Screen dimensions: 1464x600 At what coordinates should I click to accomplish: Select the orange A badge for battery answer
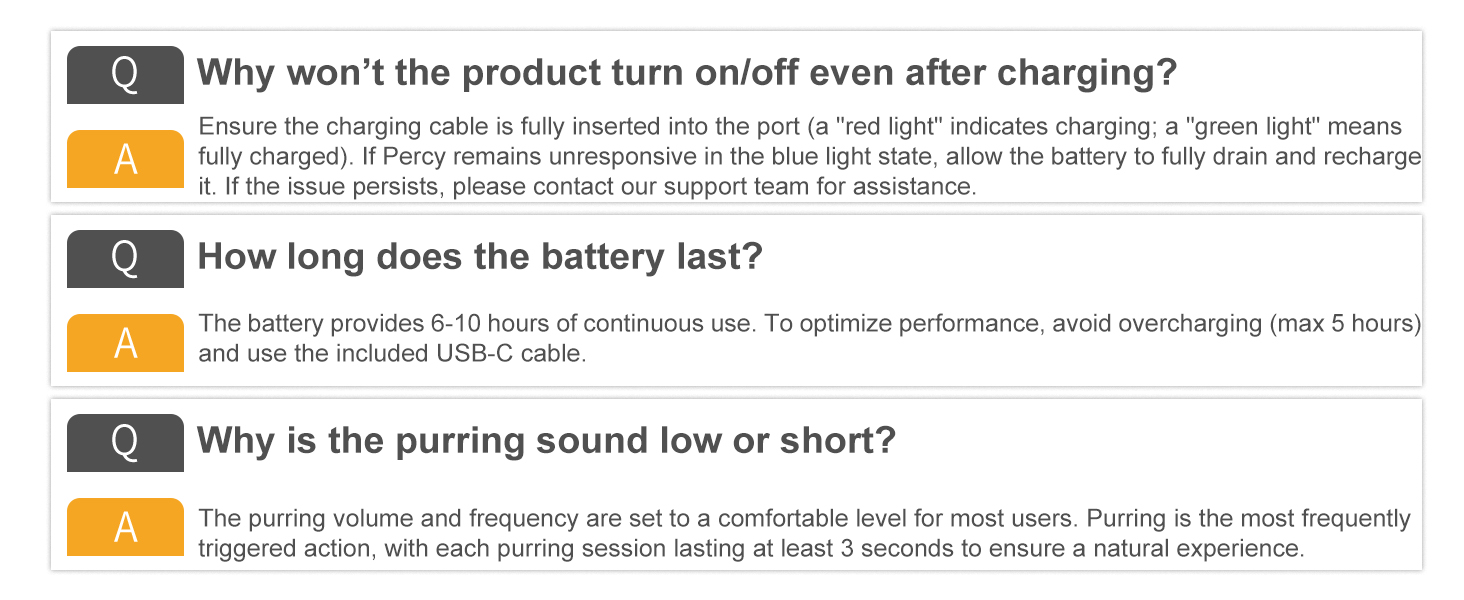coord(125,343)
